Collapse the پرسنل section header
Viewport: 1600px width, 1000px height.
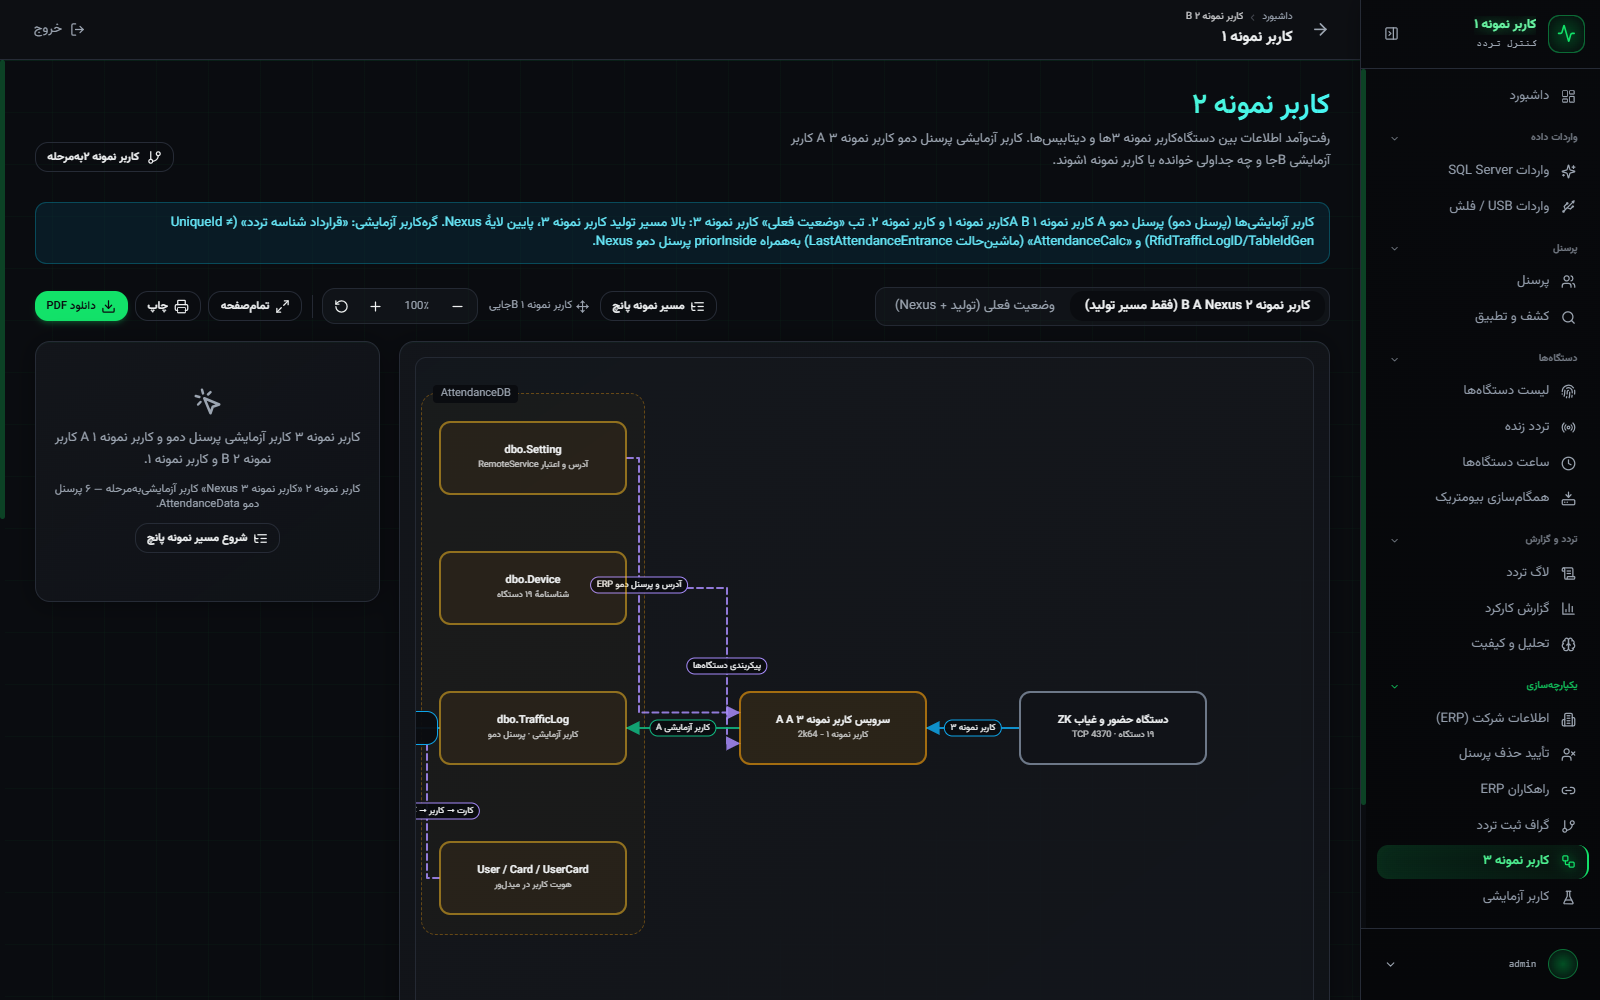(1394, 248)
